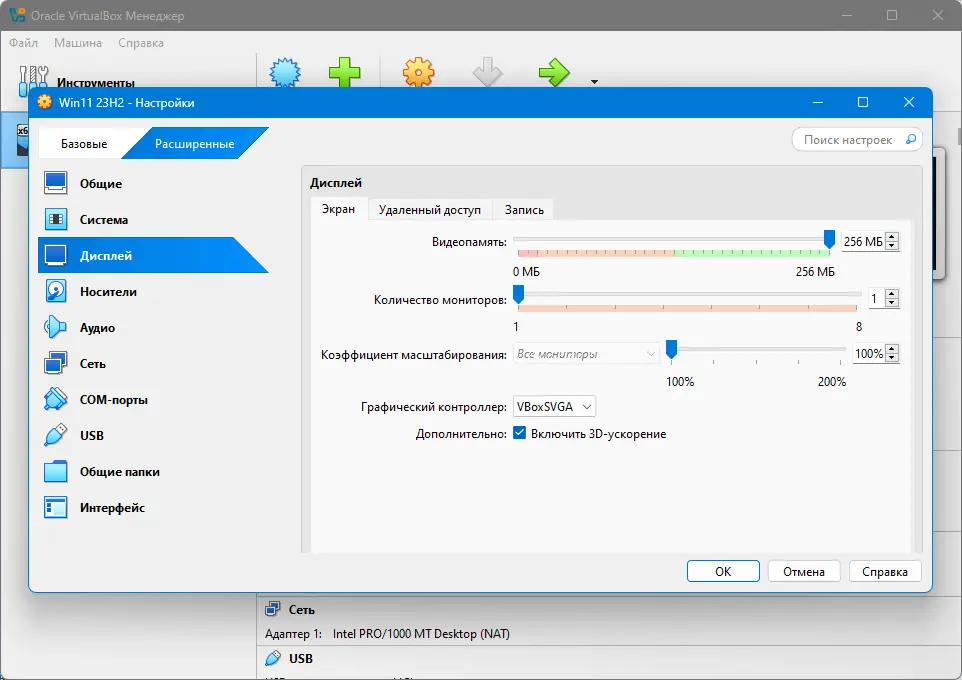The image size is (962, 680).
Task: Click the search magnifier icon in Поиск настроек
Action: click(x=911, y=139)
